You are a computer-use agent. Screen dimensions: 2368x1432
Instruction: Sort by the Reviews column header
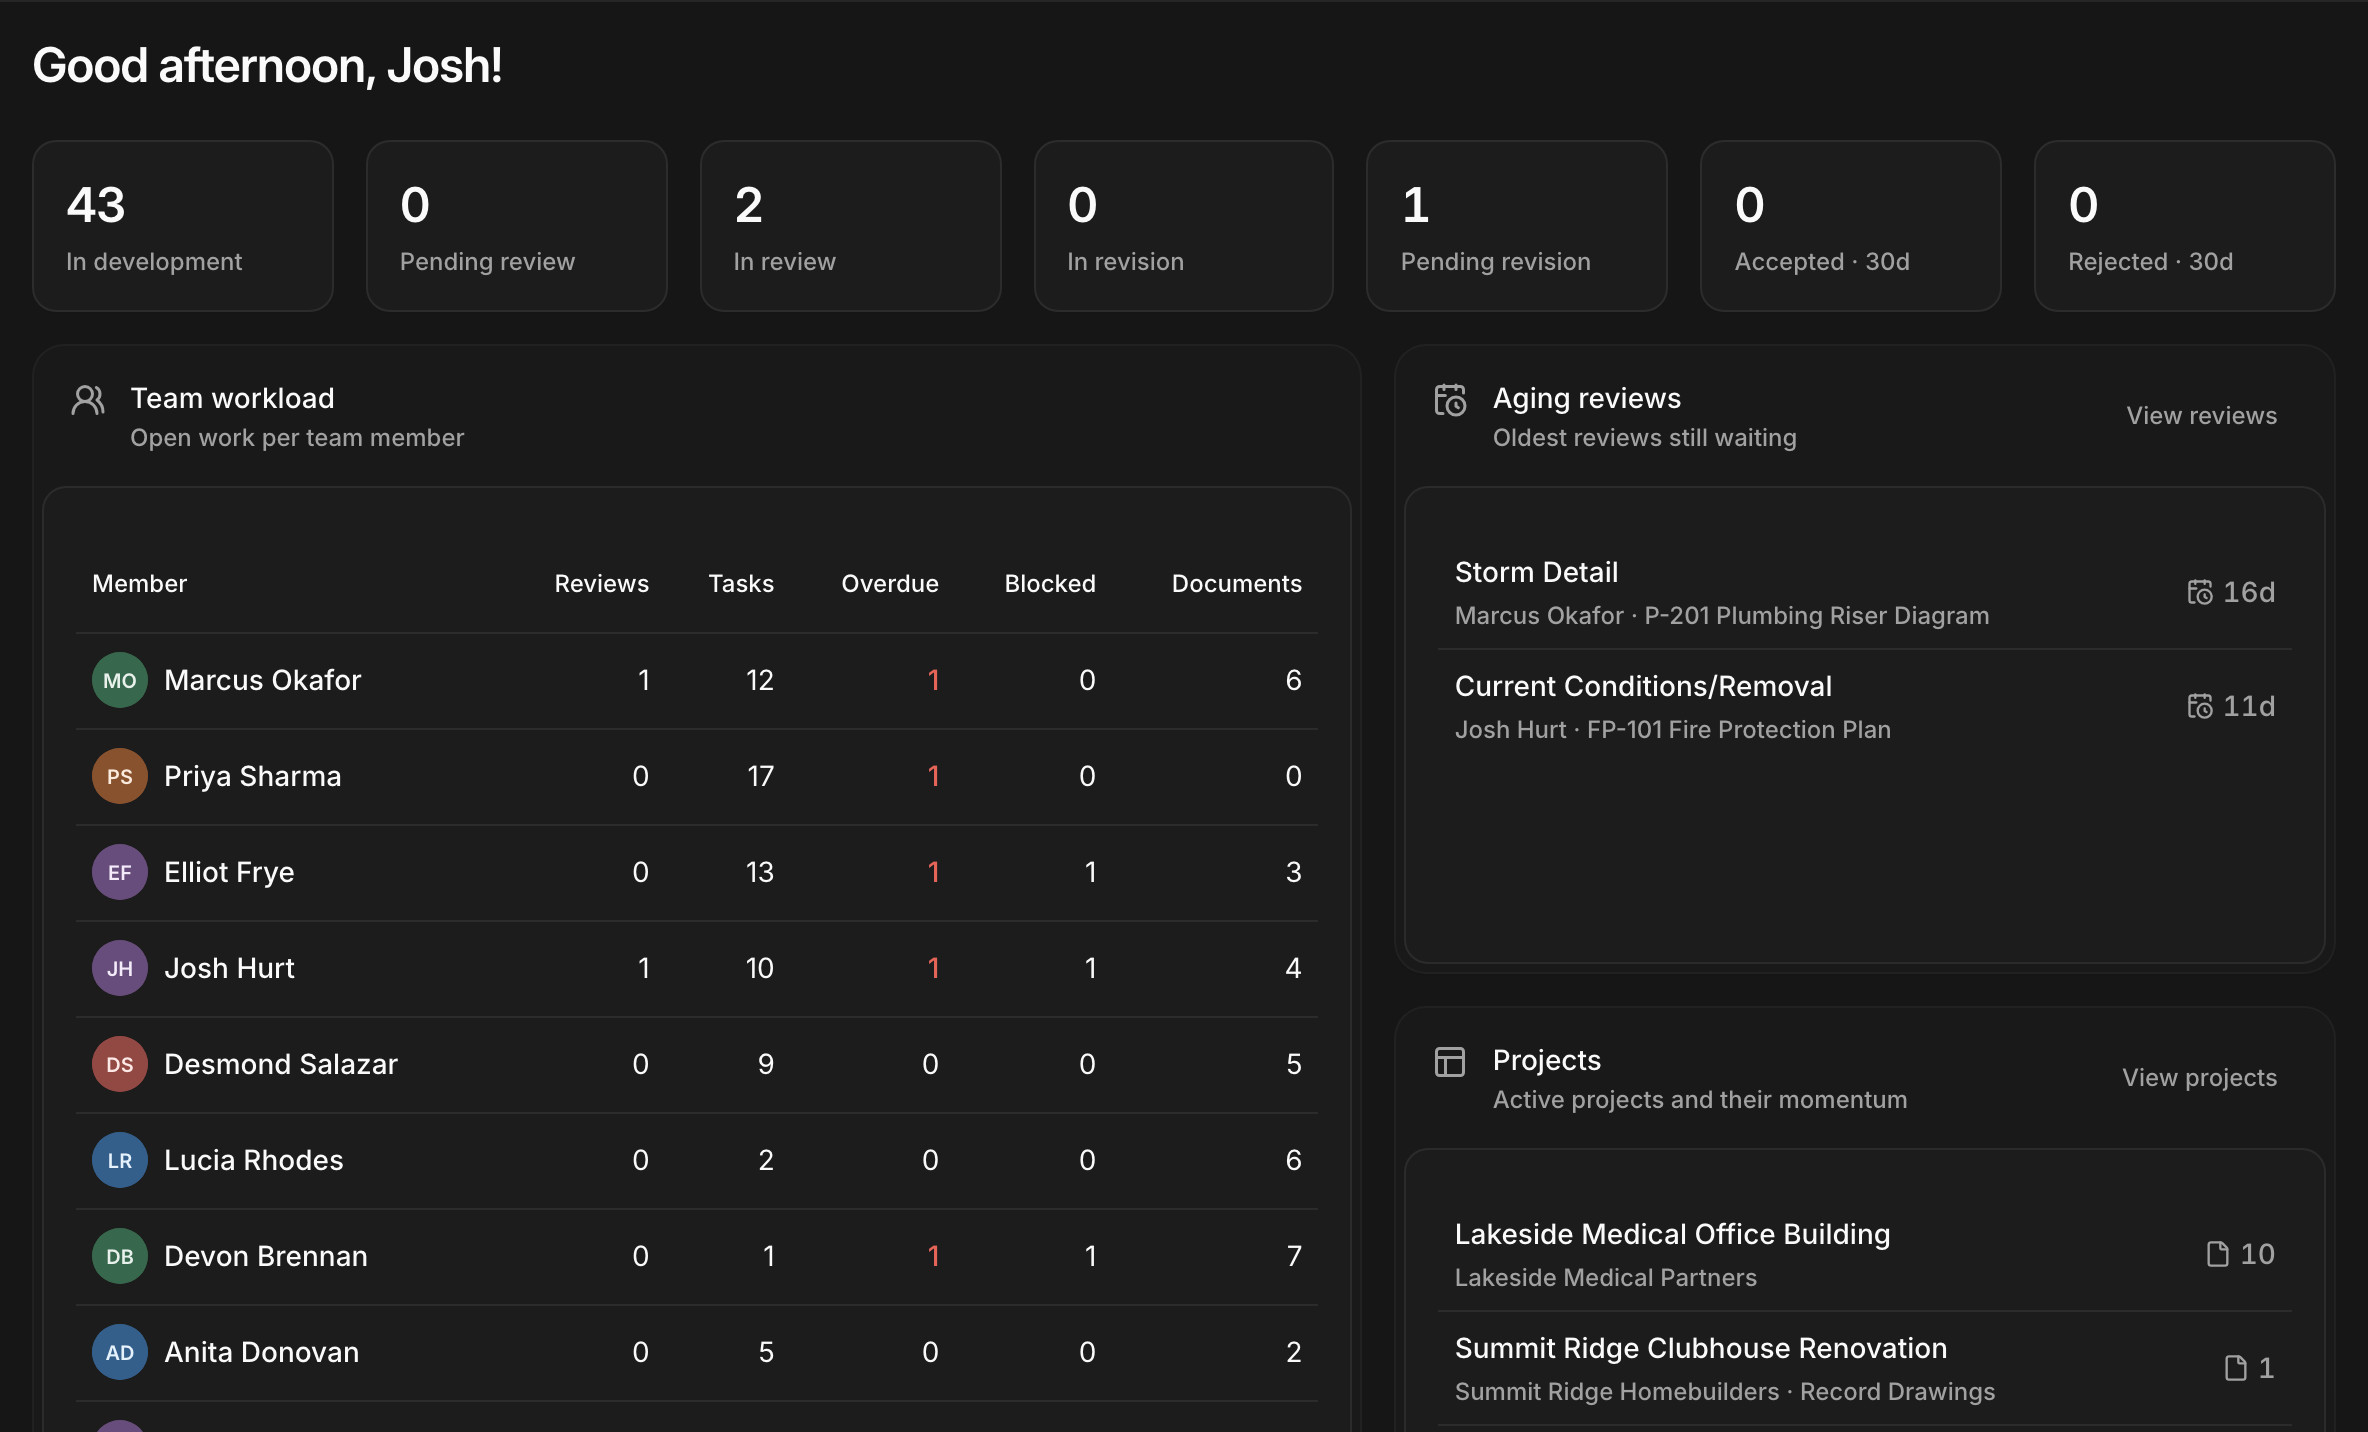click(x=601, y=584)
